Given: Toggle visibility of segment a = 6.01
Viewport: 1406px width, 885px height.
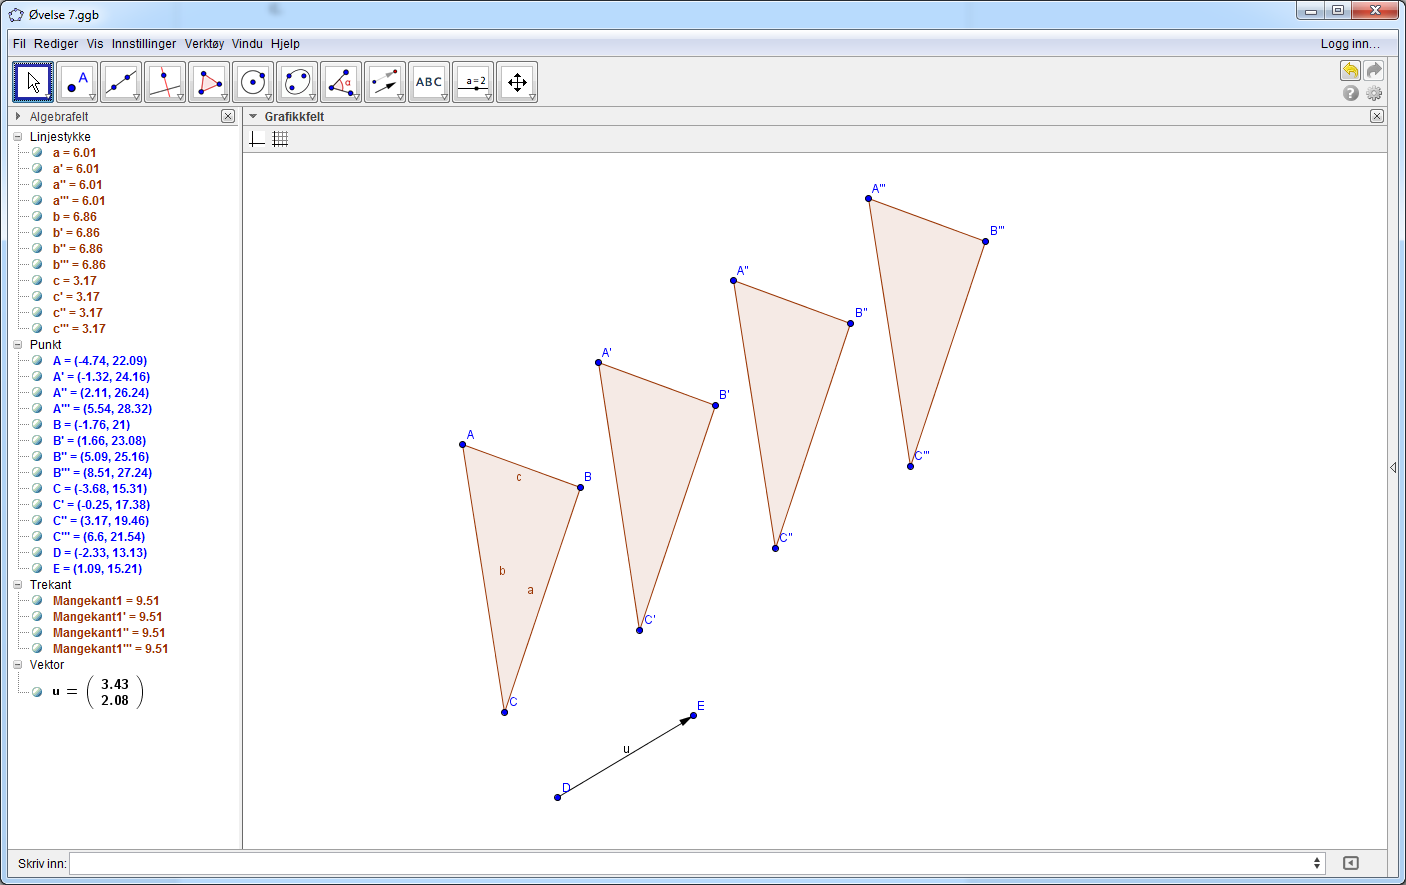Looking at the screenshot, I should [37, 153].
